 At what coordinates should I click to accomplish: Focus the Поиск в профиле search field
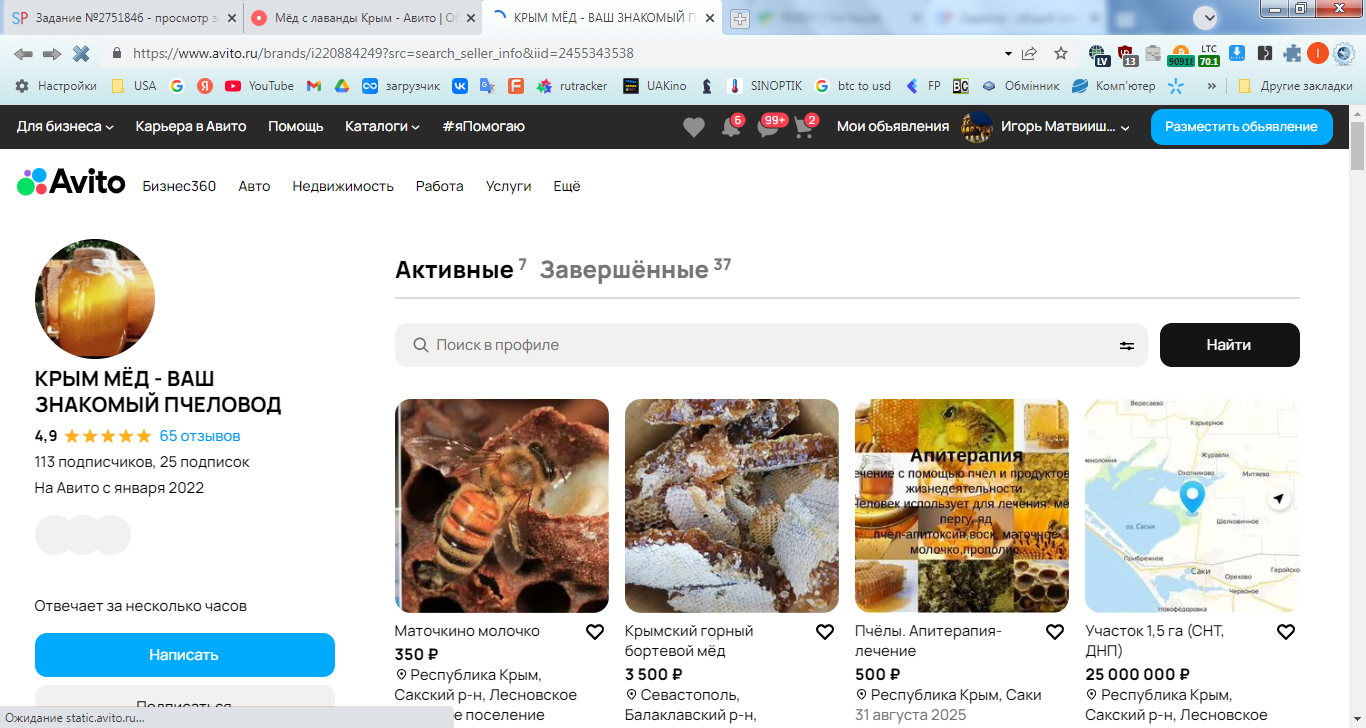pos(771,345)
